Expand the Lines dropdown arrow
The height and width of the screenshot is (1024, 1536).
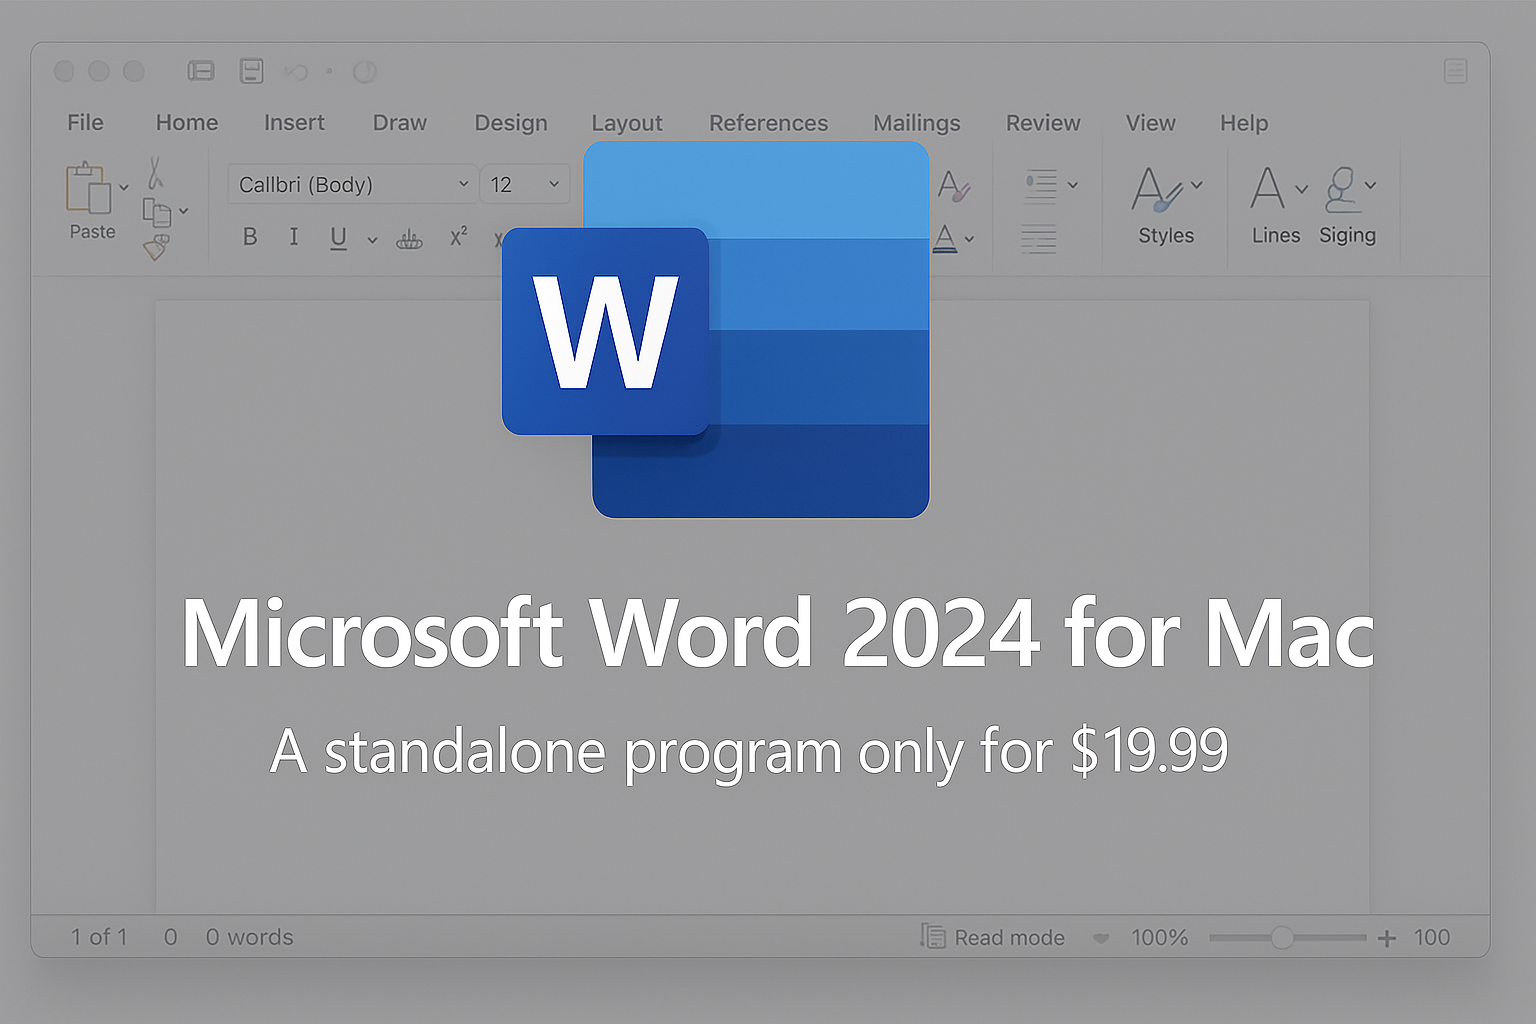coord(1301,189)
